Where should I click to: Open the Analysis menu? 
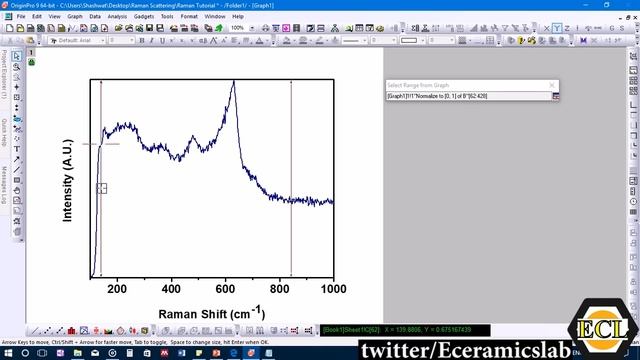117,17
